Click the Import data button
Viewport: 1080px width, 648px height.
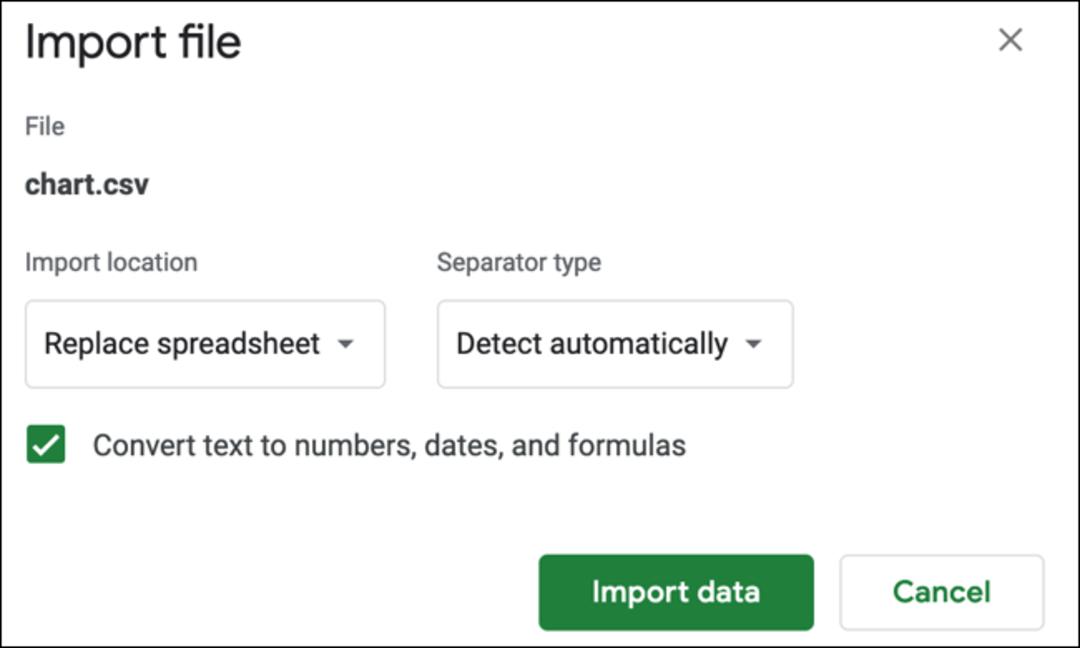(676, 592)
